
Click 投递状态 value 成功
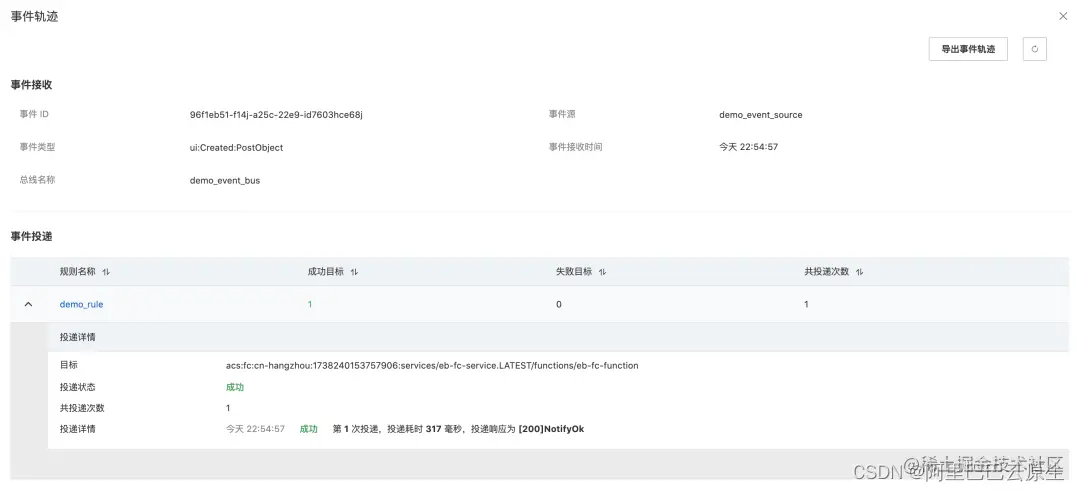tap(235, 387)
